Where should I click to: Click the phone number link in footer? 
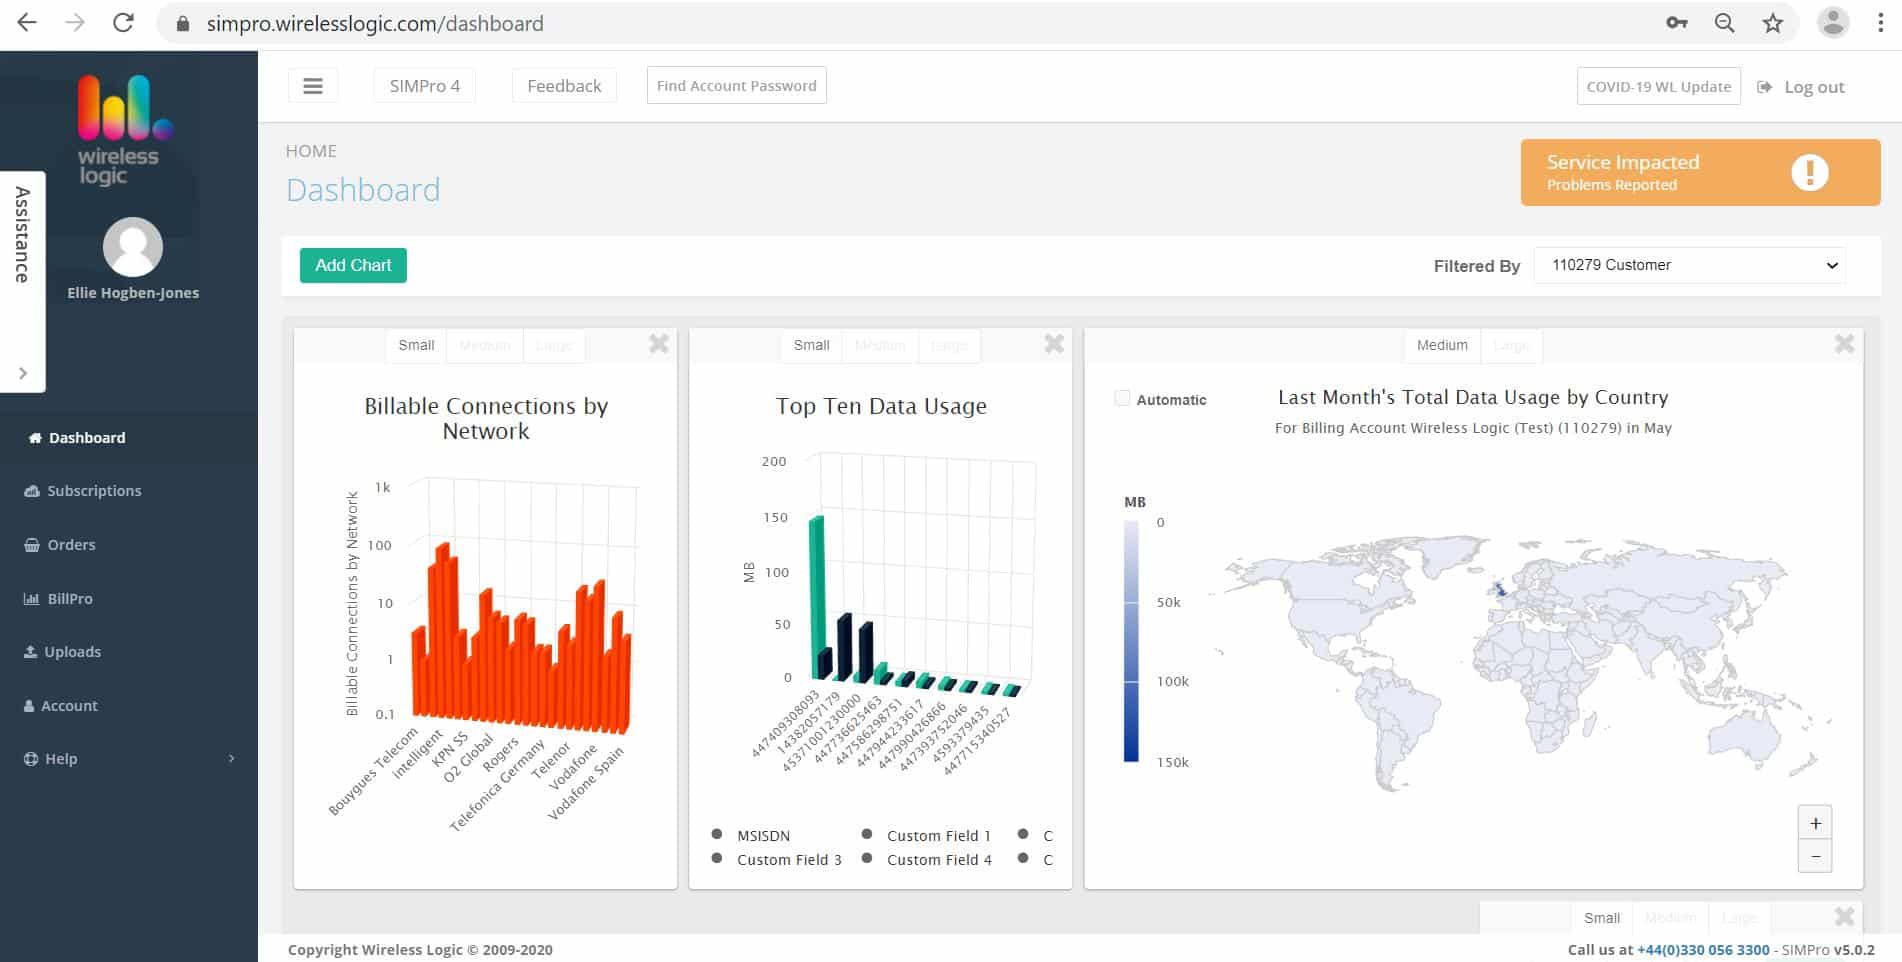tap(1703, 950)
